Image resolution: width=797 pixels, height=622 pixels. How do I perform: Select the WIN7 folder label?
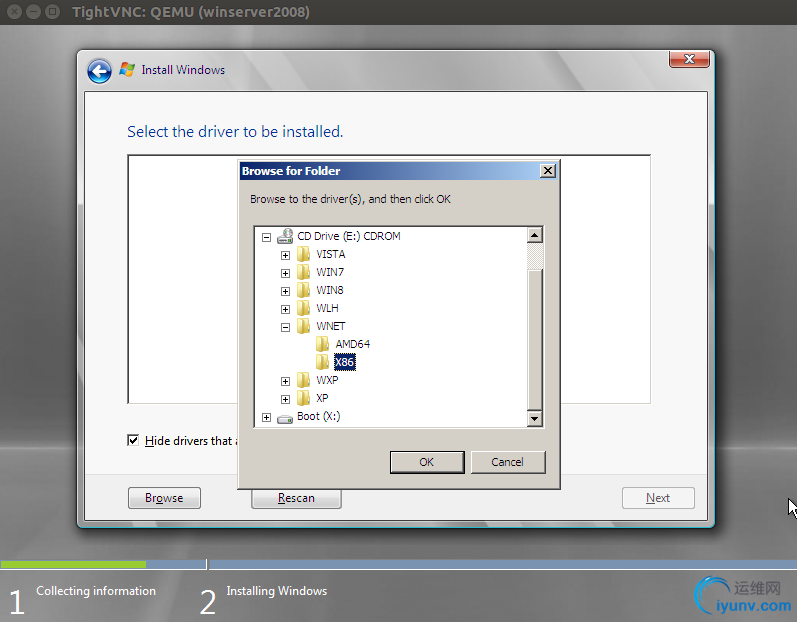pos(330,272)
